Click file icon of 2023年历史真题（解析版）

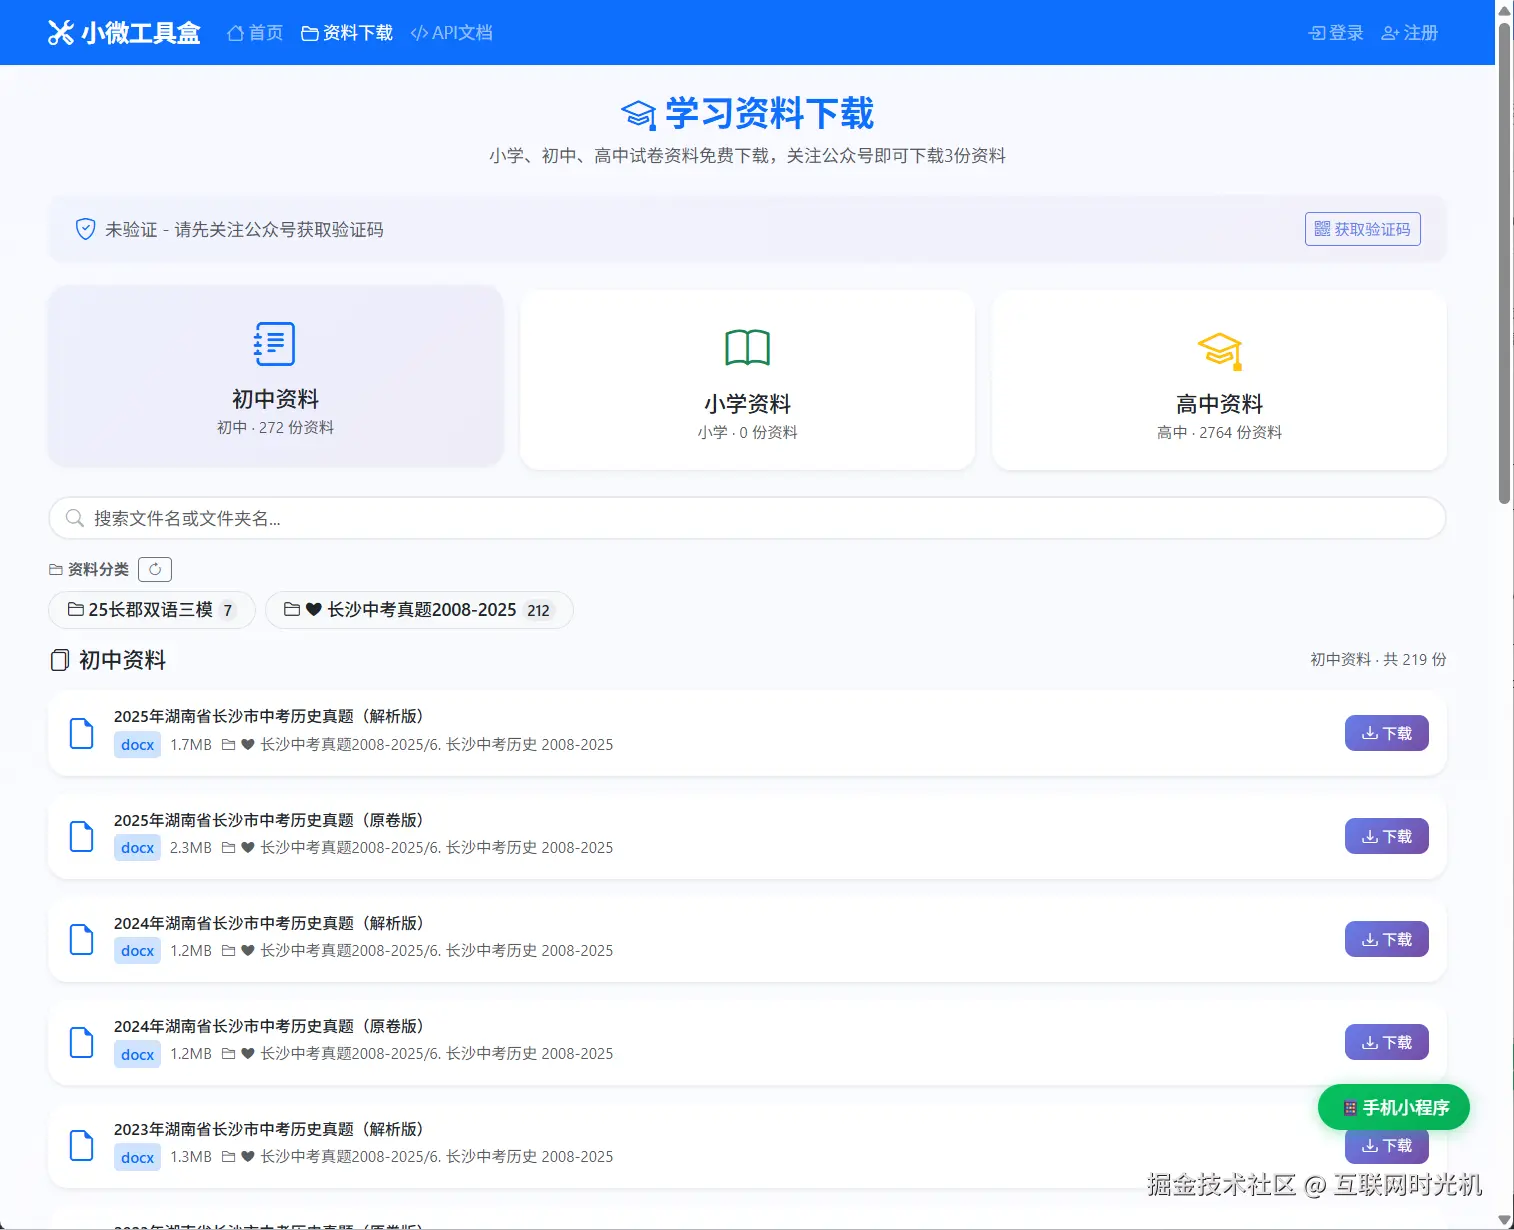pyautogui.click(x=81, y=1145)
